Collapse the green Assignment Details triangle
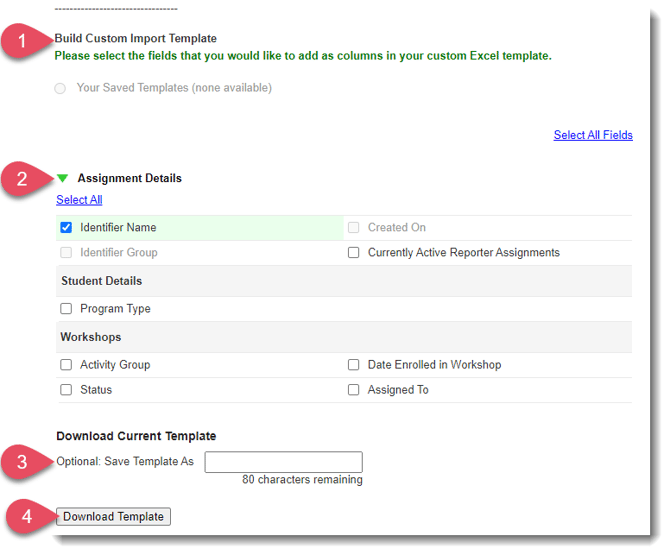The image size is (670, 555). (63, 178)
